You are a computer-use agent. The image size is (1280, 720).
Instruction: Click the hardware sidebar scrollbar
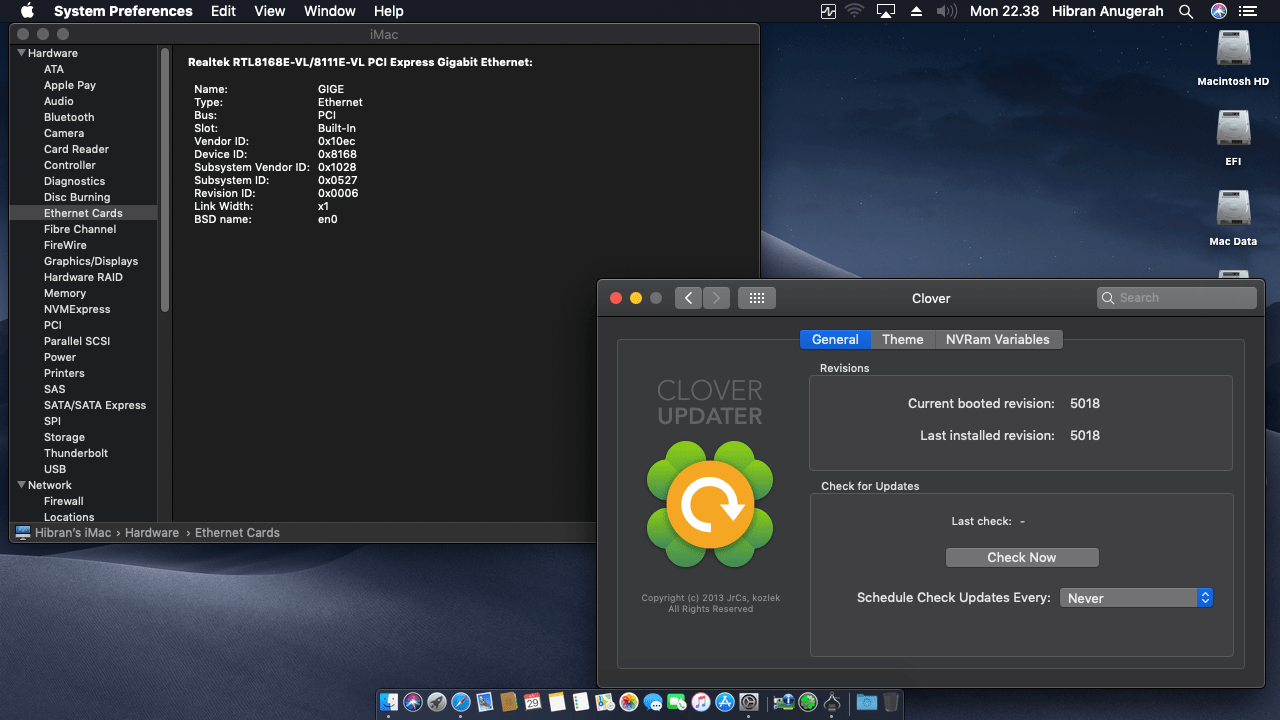point(165,180)
